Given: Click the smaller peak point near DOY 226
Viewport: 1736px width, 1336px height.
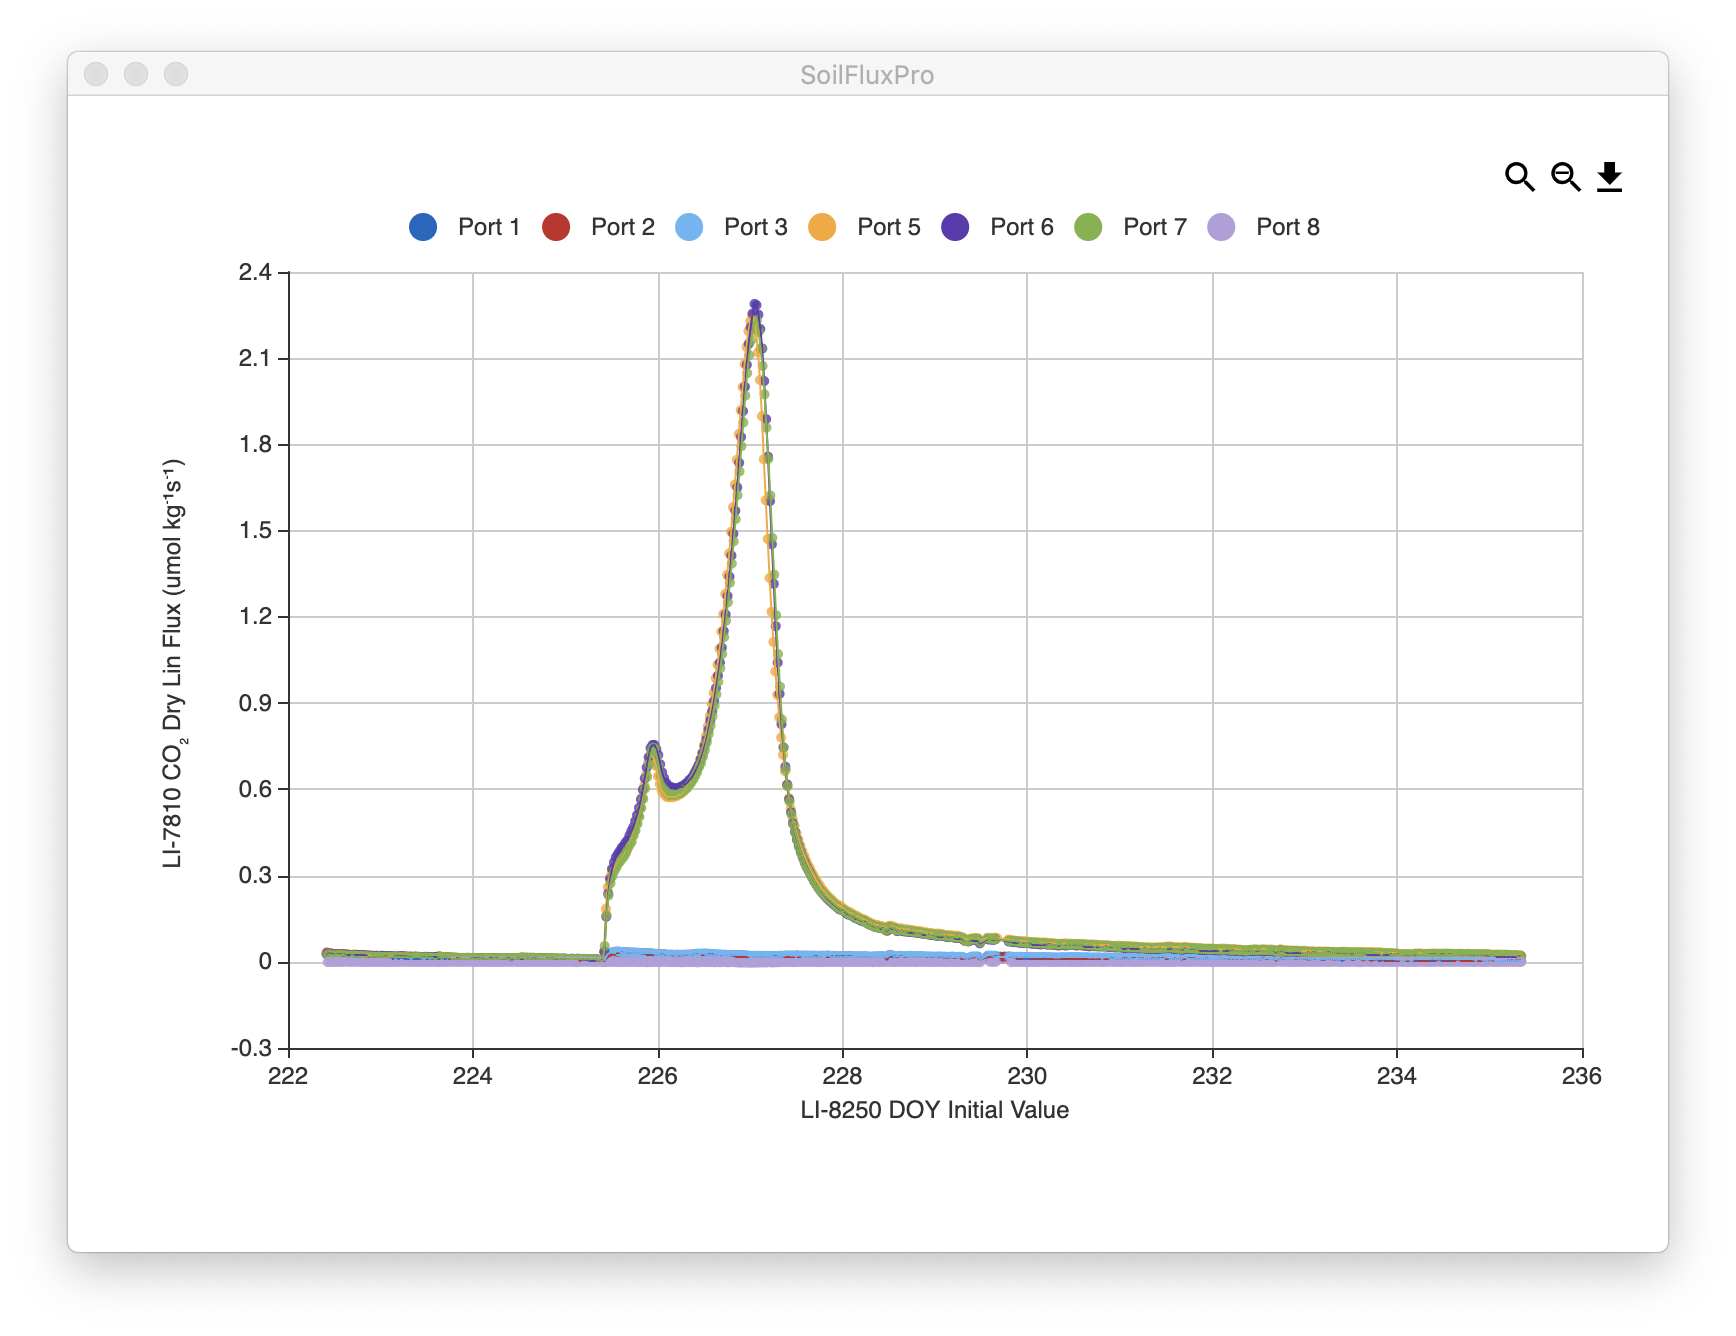Looking at the screenshot, I should click(653, 745).
